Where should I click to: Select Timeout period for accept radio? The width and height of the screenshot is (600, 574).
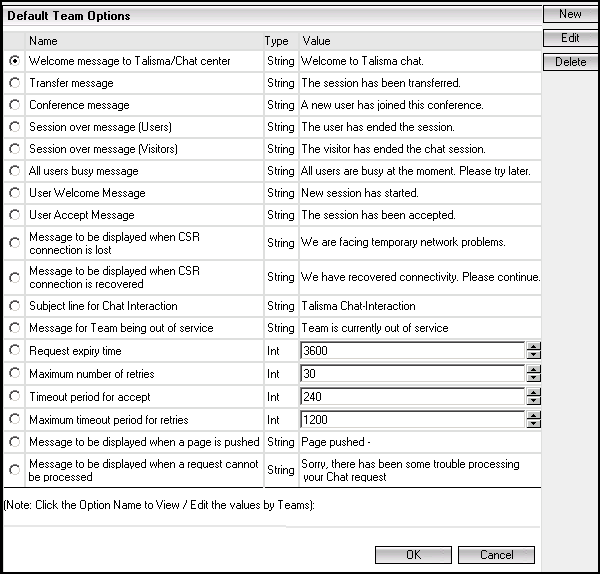tap(15, 396)
